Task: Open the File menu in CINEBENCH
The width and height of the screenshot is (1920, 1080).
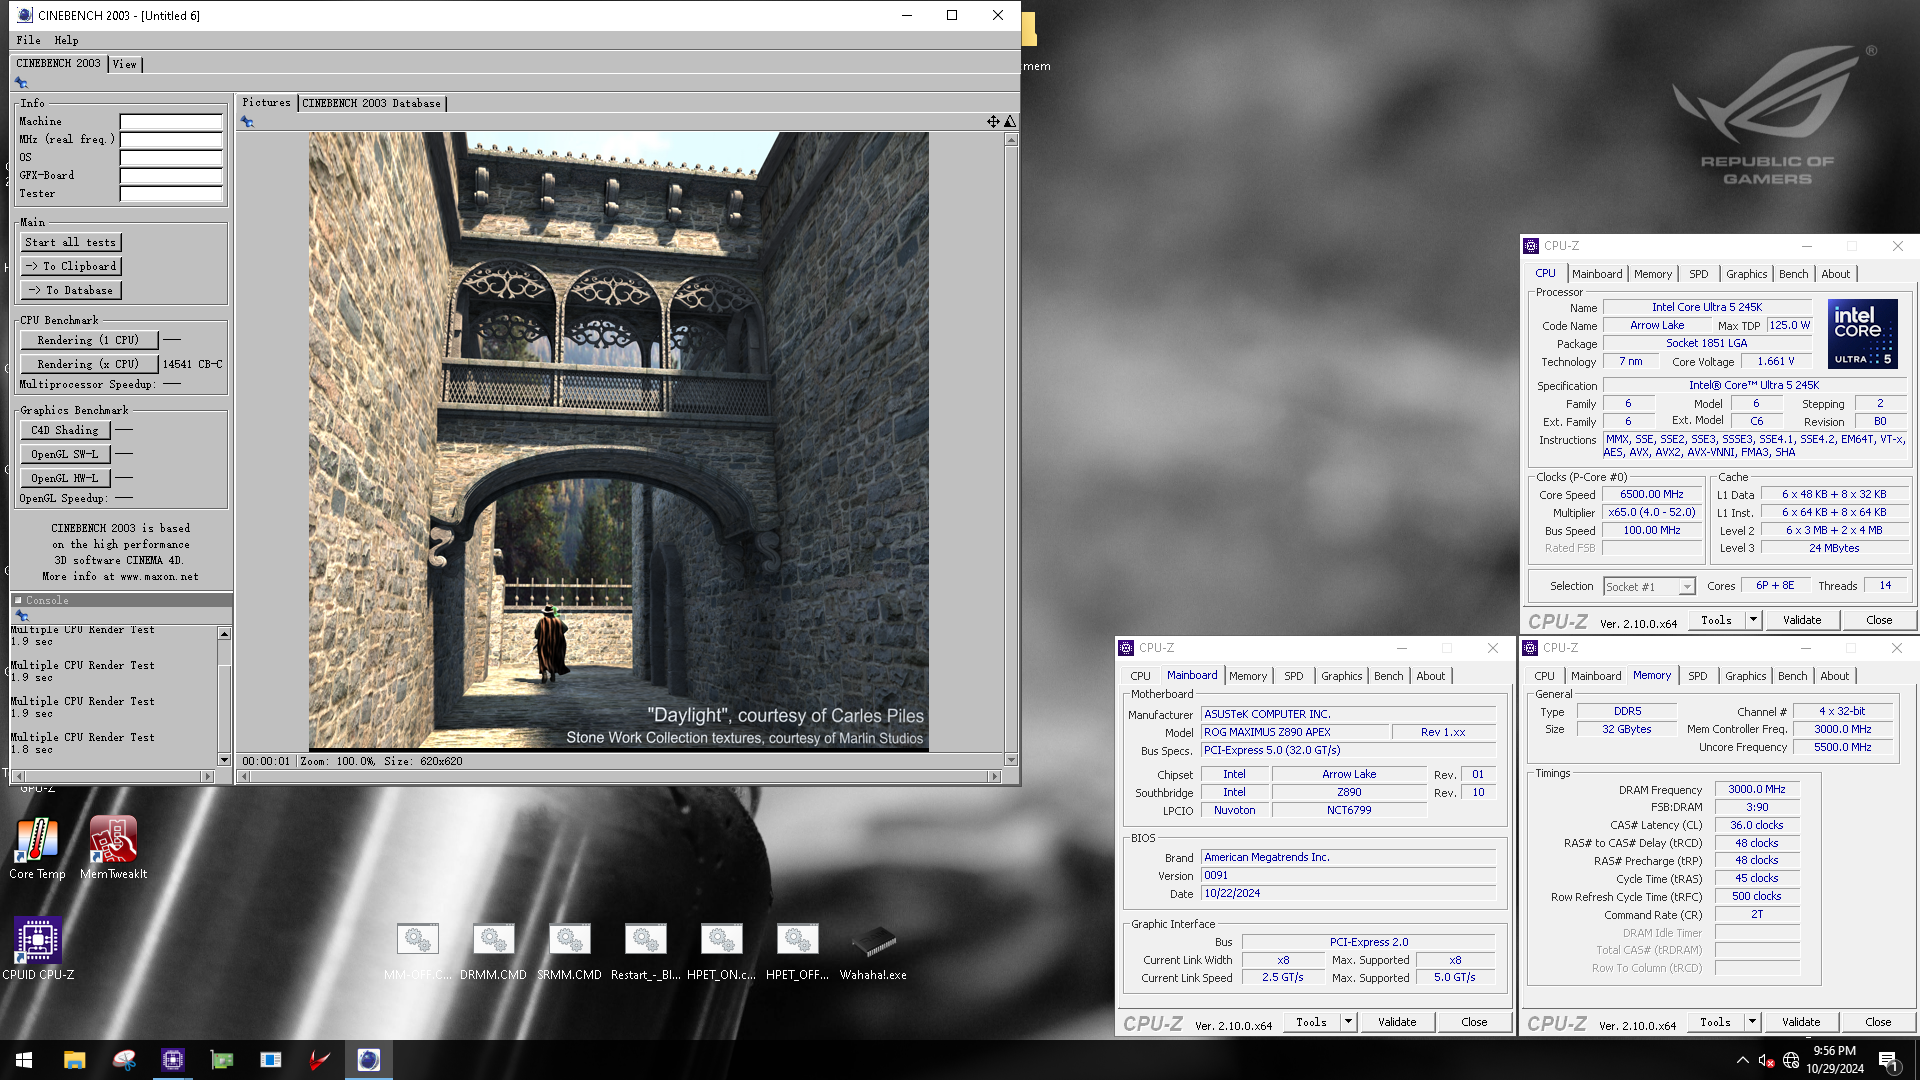Action: point(28,40)
